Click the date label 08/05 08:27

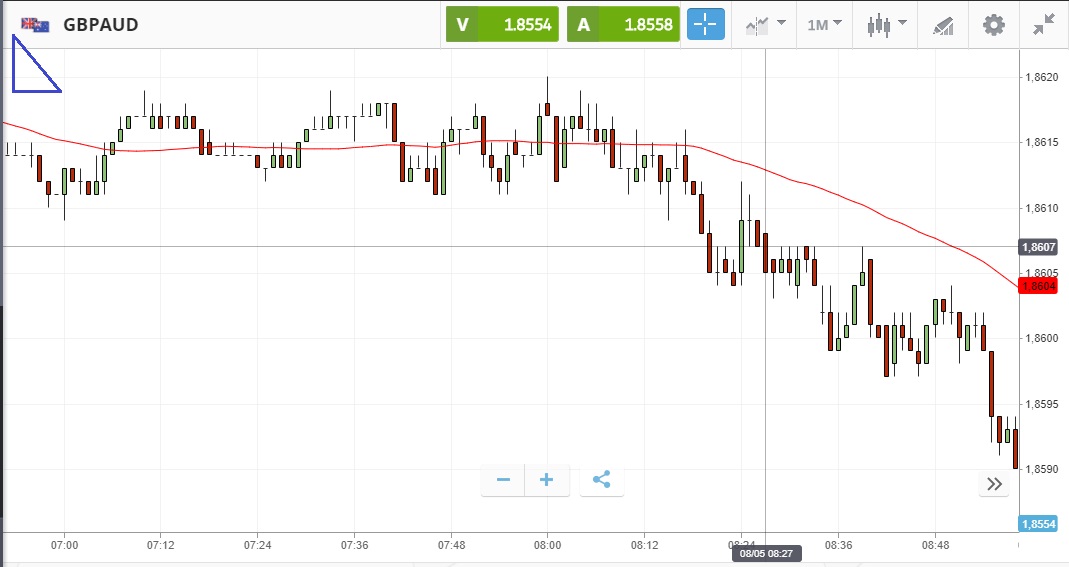(x=766, y=552)
